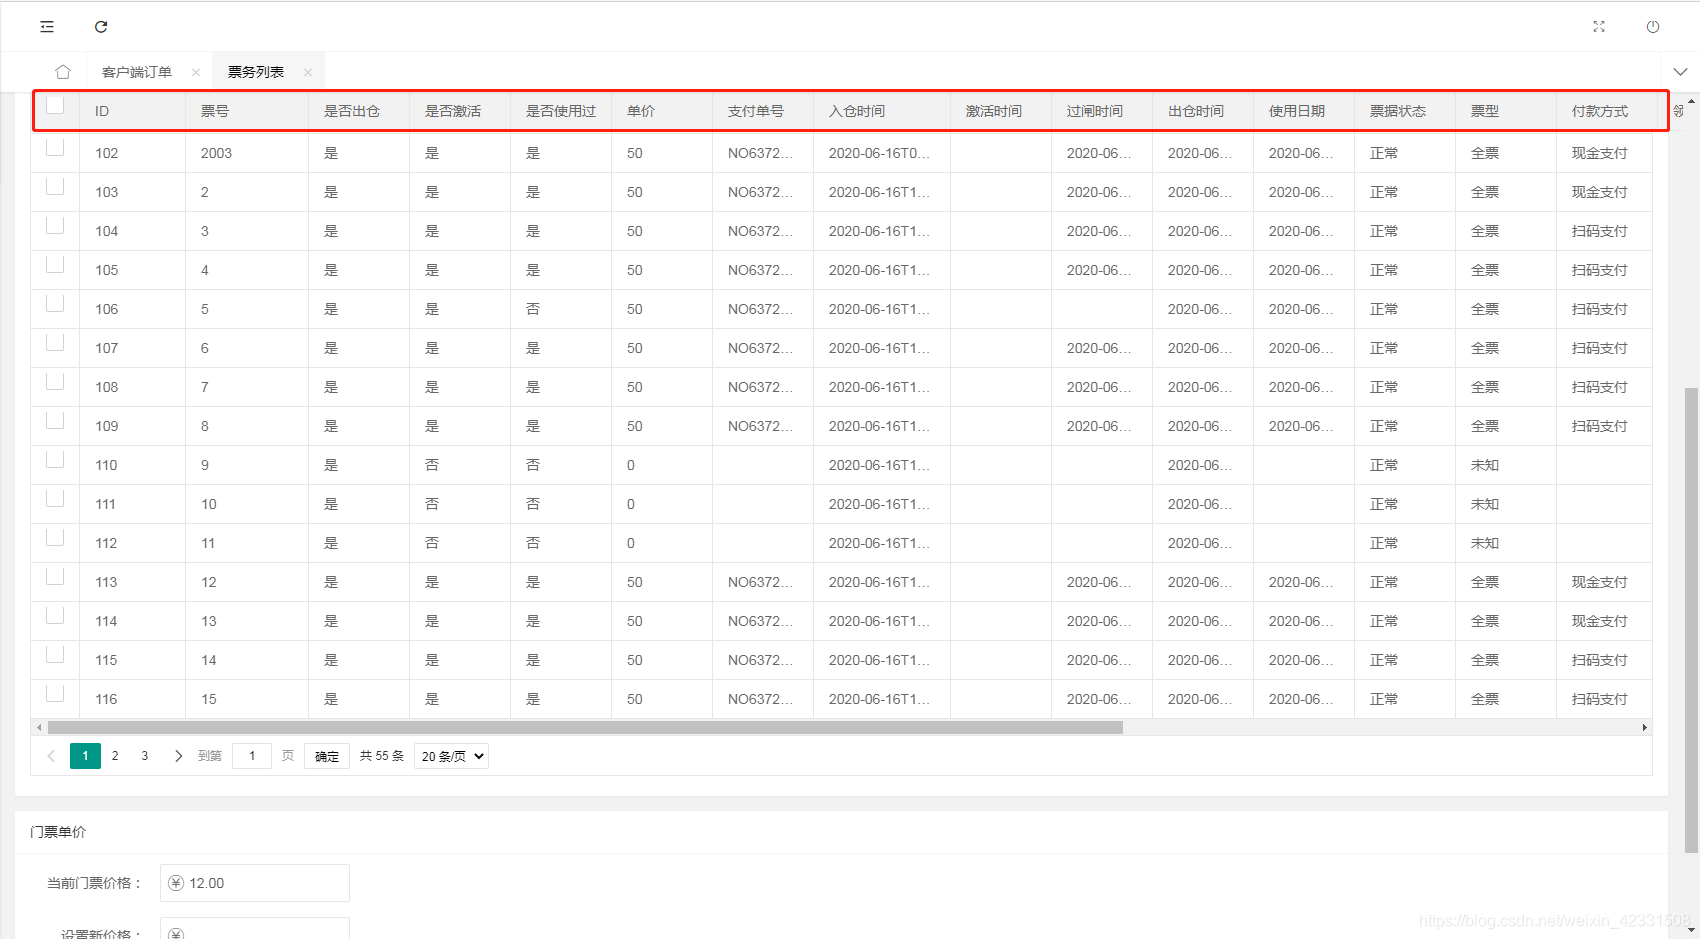Screen dimensions: 1700x939
Task: Click the power logout icon
Action: click(x=1653, y=27)
